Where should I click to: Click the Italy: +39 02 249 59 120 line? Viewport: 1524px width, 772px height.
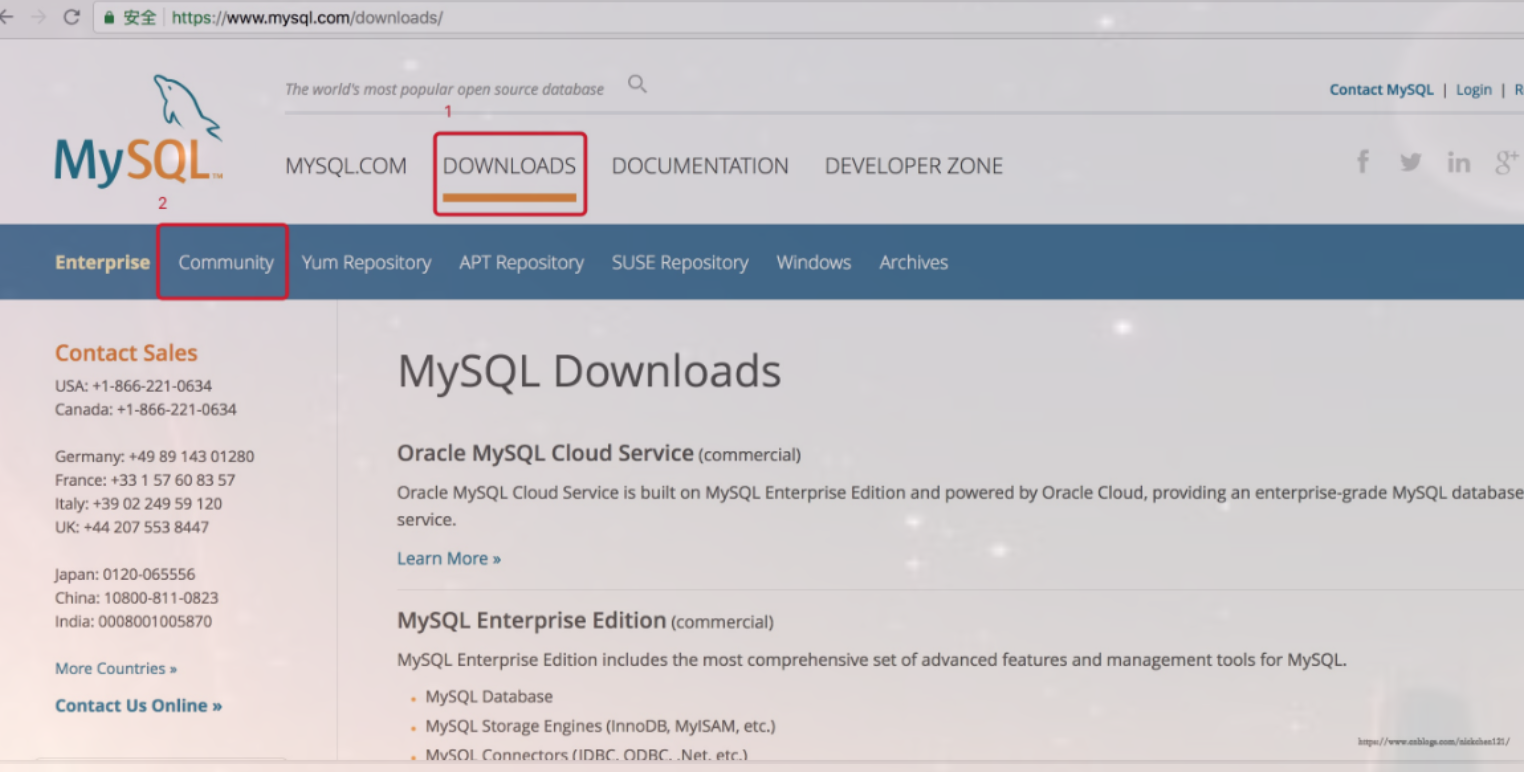tap(139, 503)
